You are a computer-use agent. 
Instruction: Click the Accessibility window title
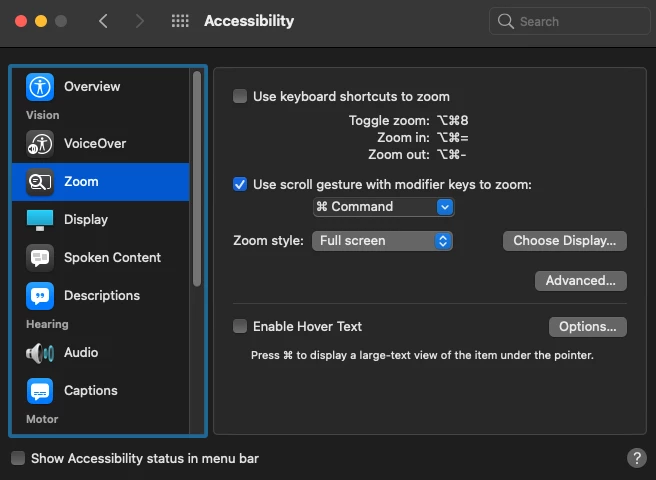[249, 21]
